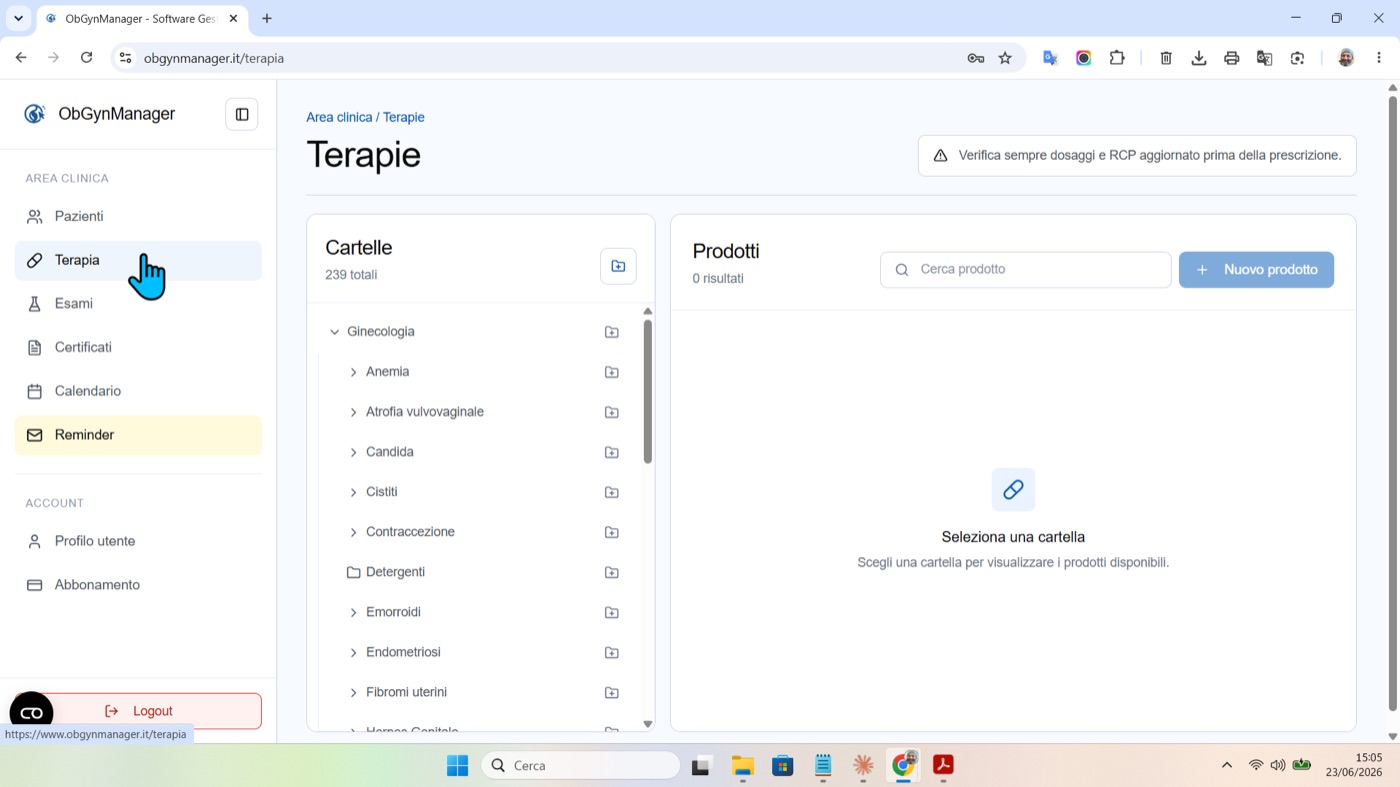Open Pazienti in the sidebar

coord(138,216)
